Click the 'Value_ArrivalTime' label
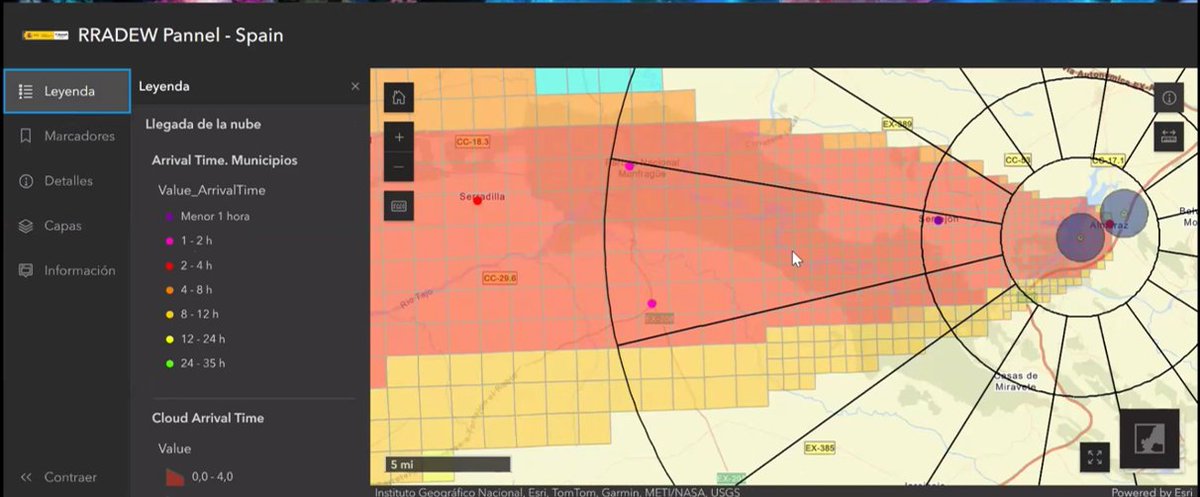Screen dimensions: 1200x497 tap(211, 190)
